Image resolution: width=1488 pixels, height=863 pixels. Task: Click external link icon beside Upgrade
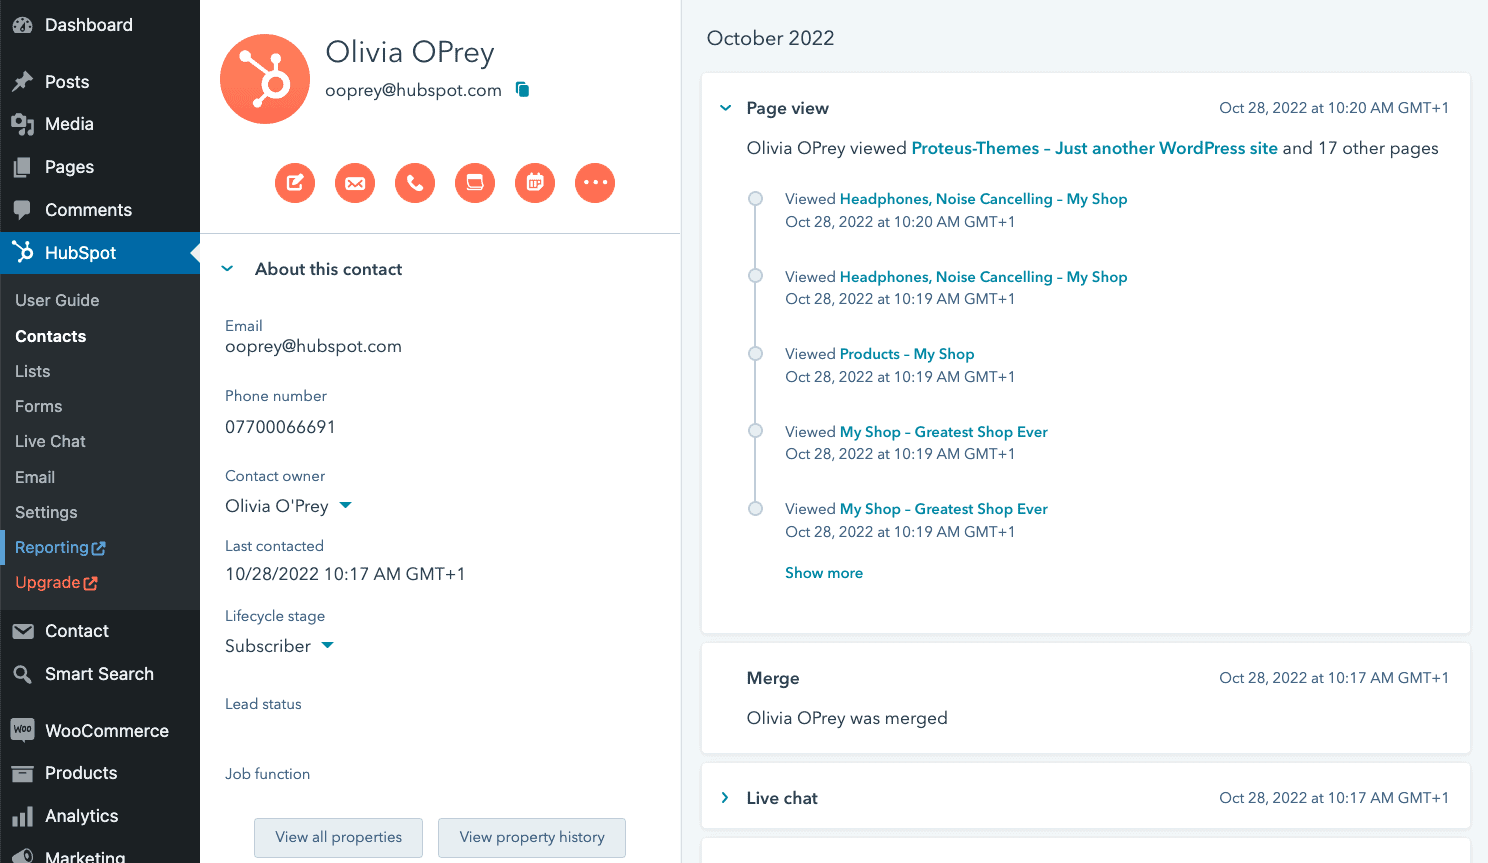coord(90,583)
